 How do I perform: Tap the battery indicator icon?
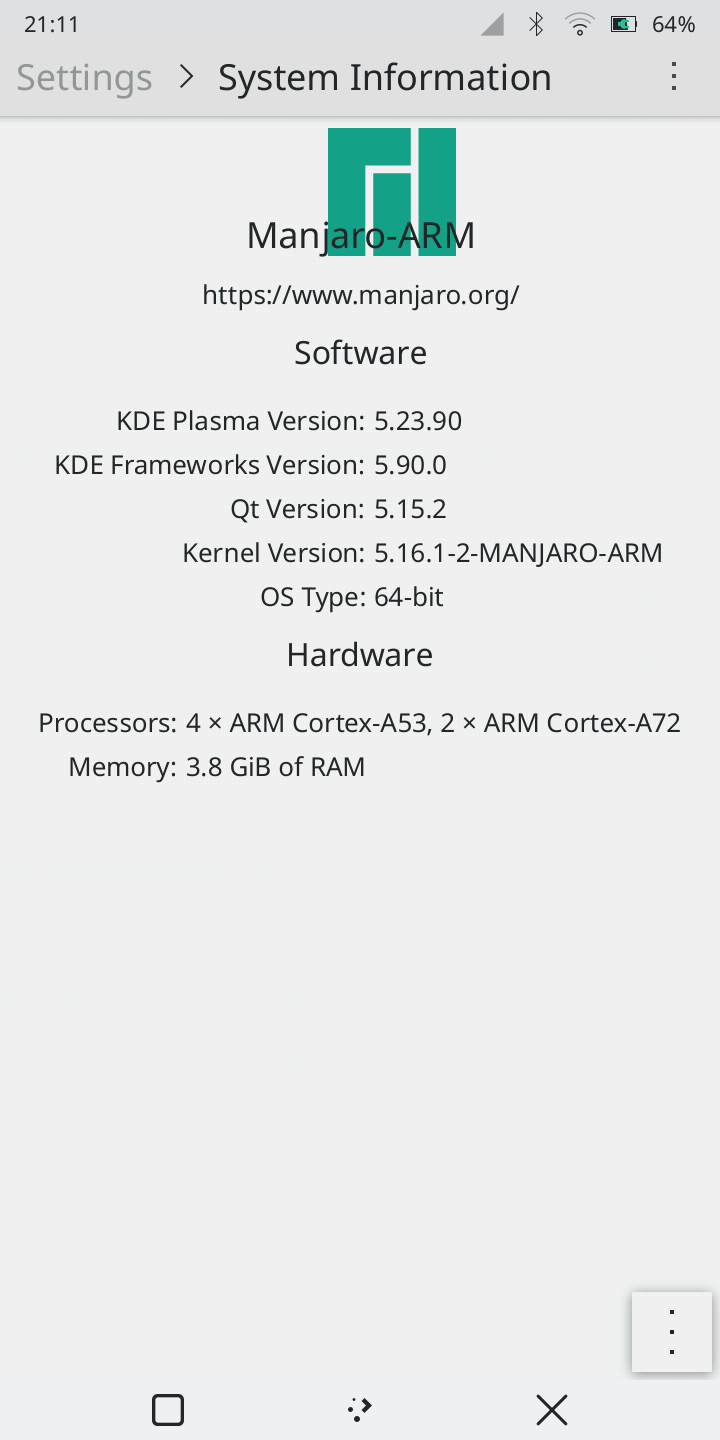624,25
